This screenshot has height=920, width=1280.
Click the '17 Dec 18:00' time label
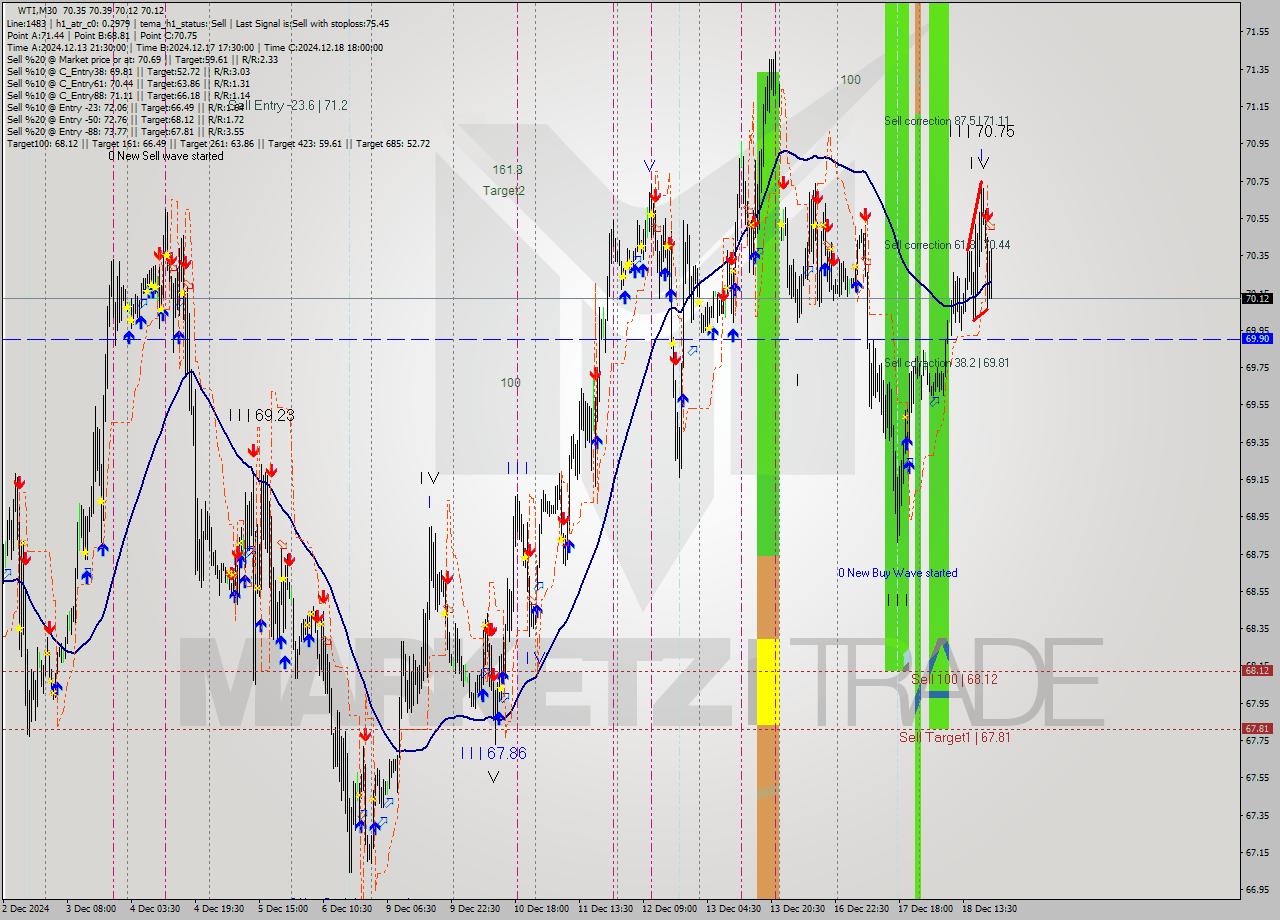[925, 909]
